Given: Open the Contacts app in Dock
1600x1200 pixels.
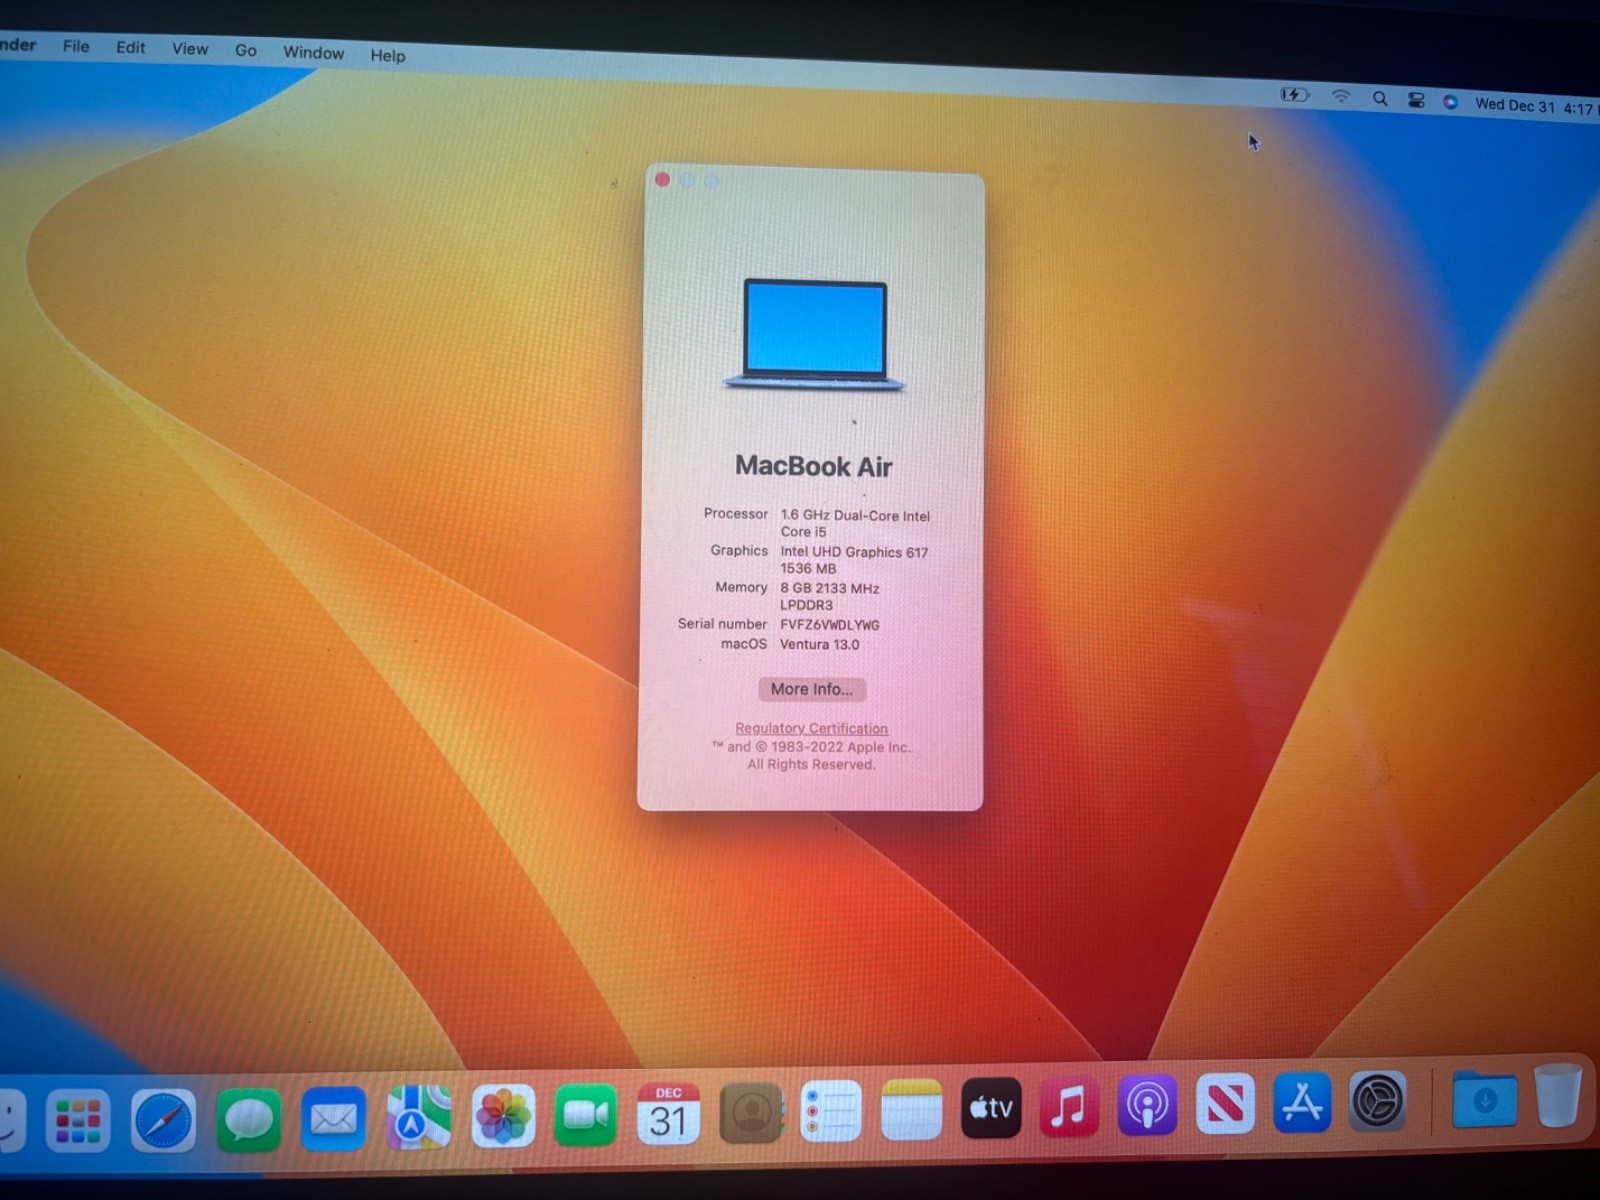Looking at the screenshot, I should 751,1112.
